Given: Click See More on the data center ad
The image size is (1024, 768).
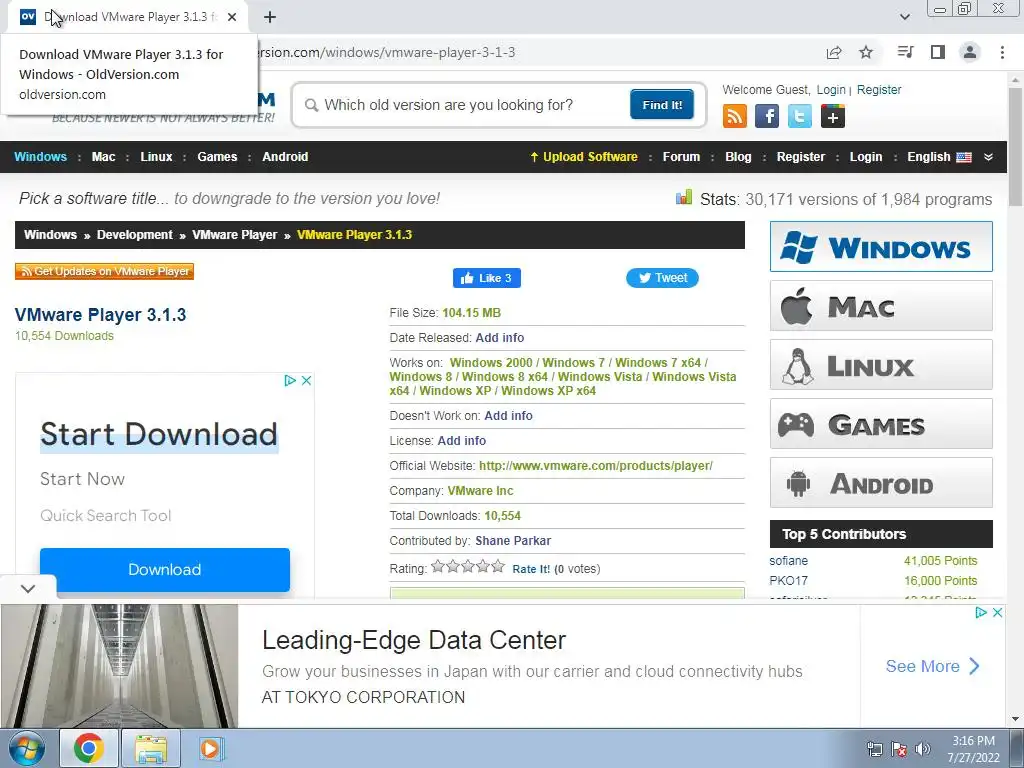Looking at the screenshot, I should pos(933,666).
